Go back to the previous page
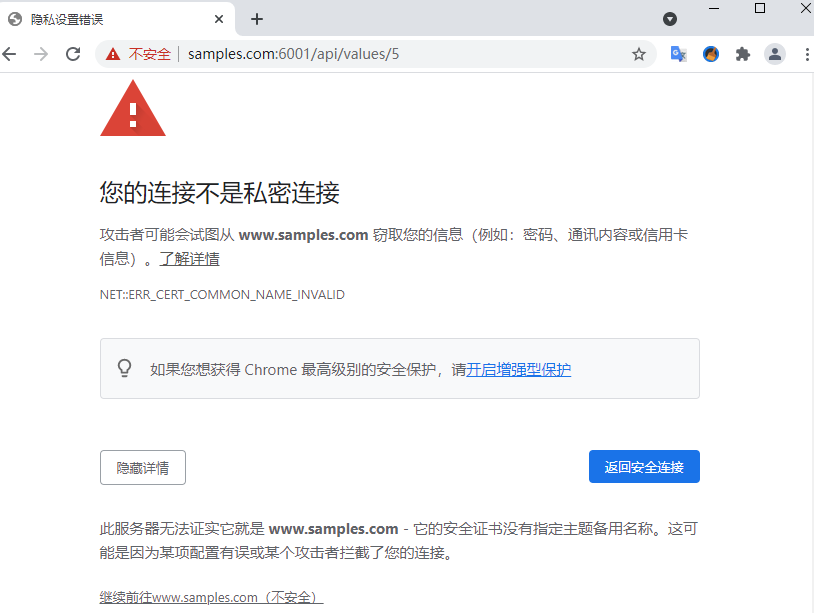 point(9,54)
